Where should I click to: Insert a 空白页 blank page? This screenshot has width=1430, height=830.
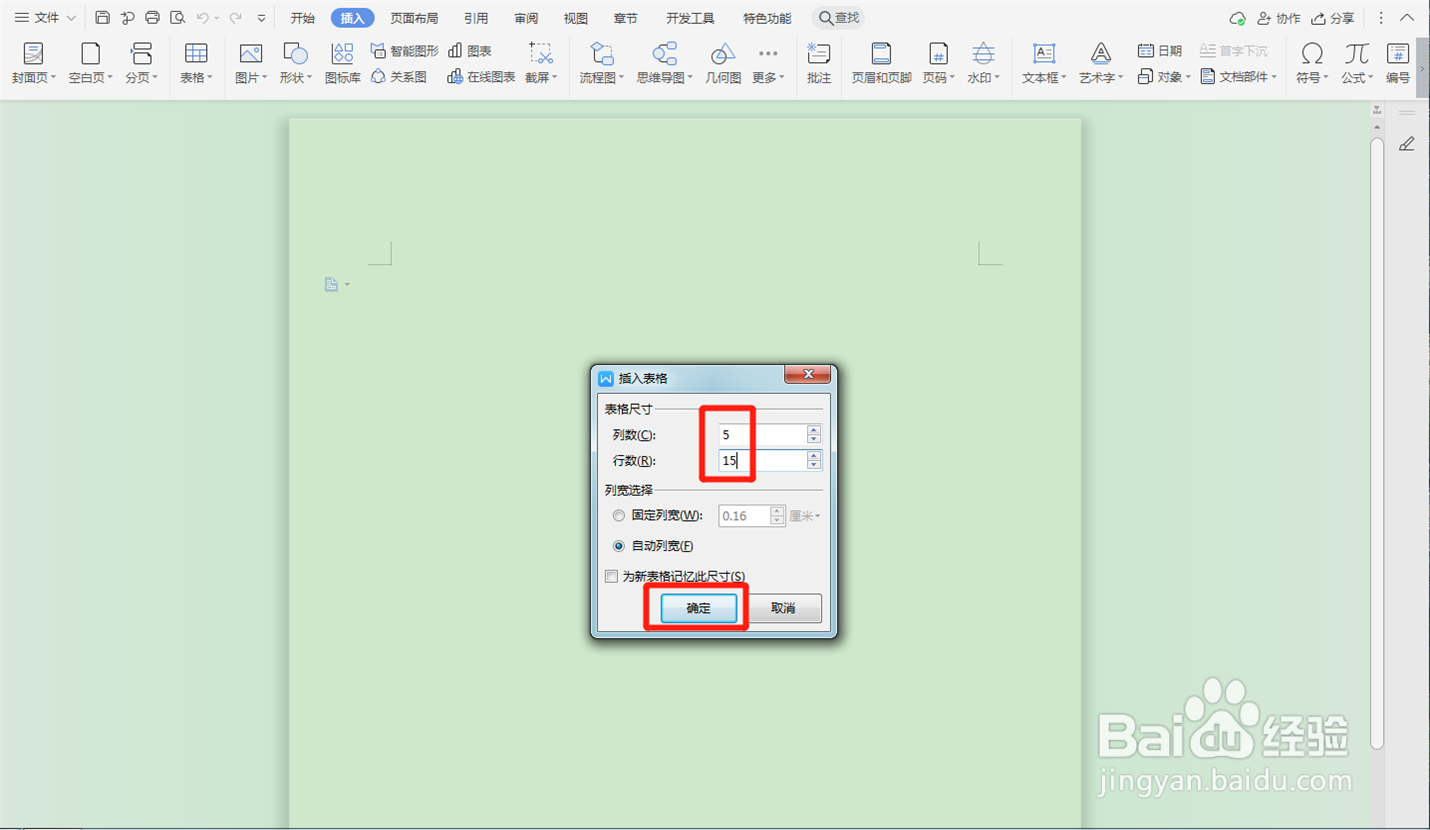tap(91, 63)
